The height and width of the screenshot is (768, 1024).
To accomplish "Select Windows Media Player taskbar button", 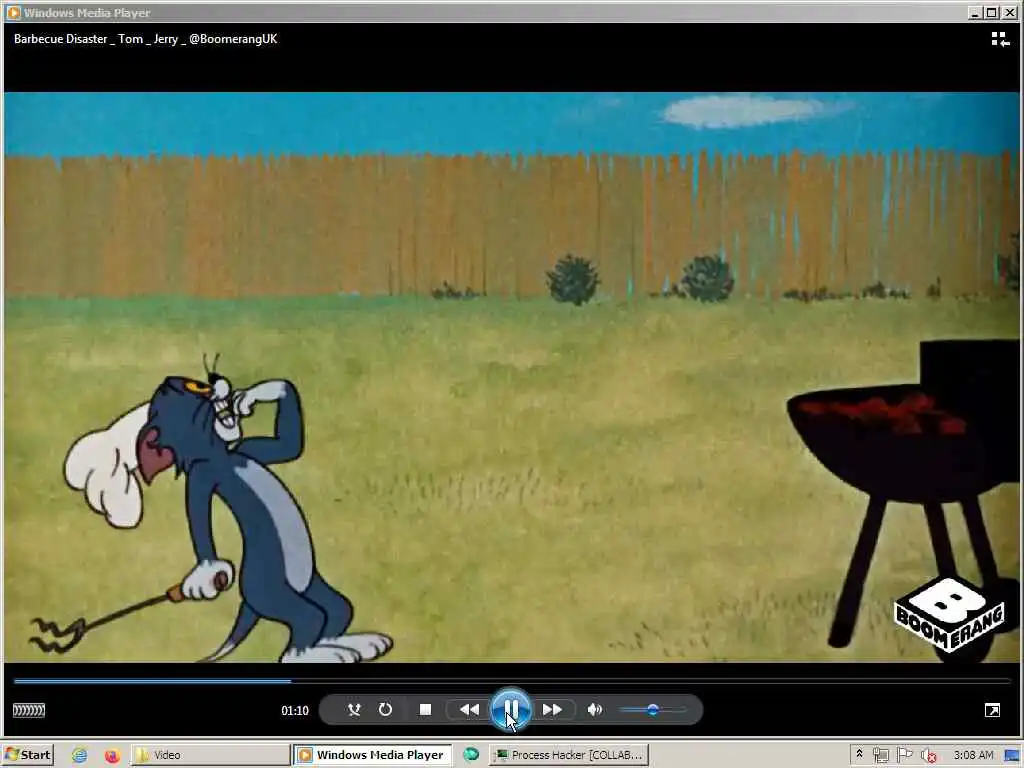I will click(372, 755).
